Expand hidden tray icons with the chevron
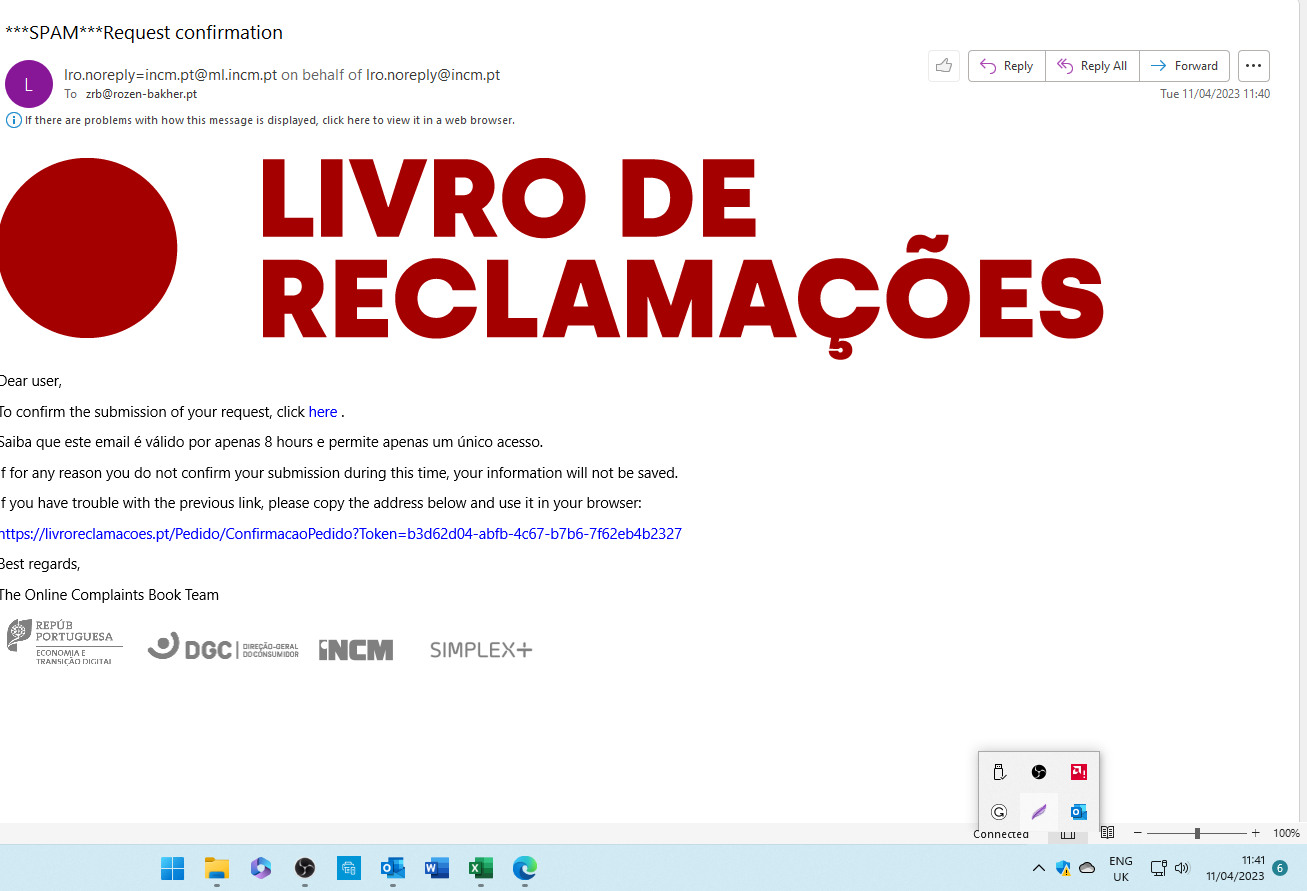The height and width of the screenshot is (891, 1307). point(1038,868)
